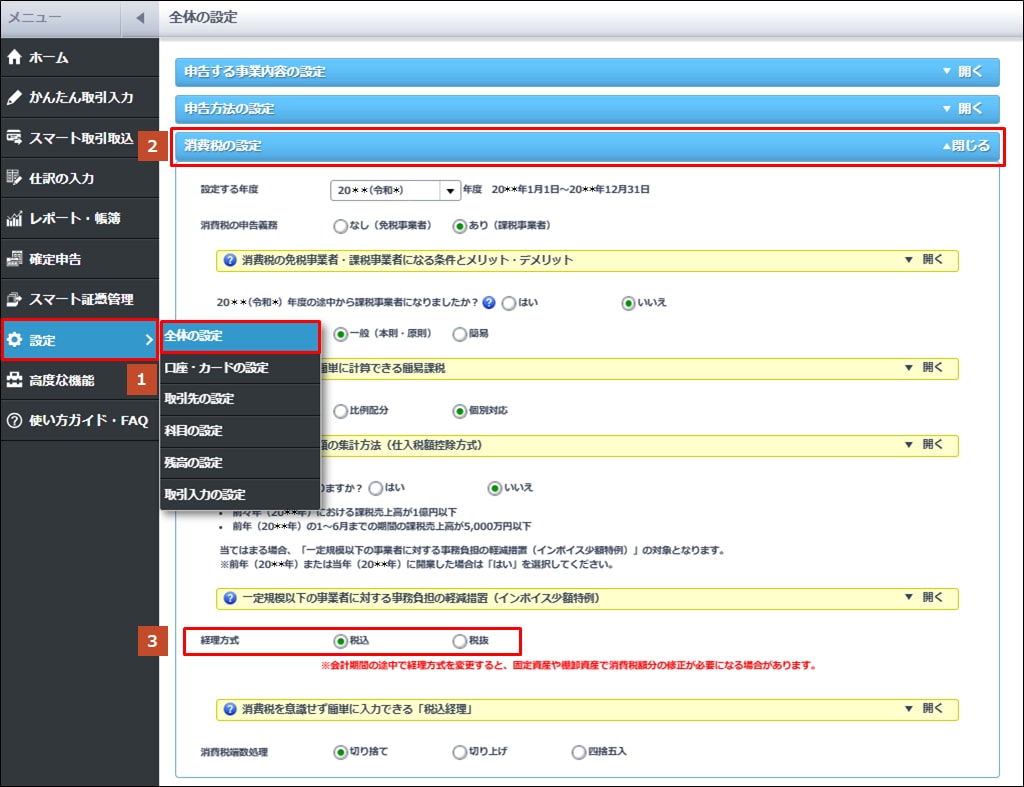Select 切り捨て rounding option
The width and height of the screenshot is (1024, 787).
tap(340, 752)
